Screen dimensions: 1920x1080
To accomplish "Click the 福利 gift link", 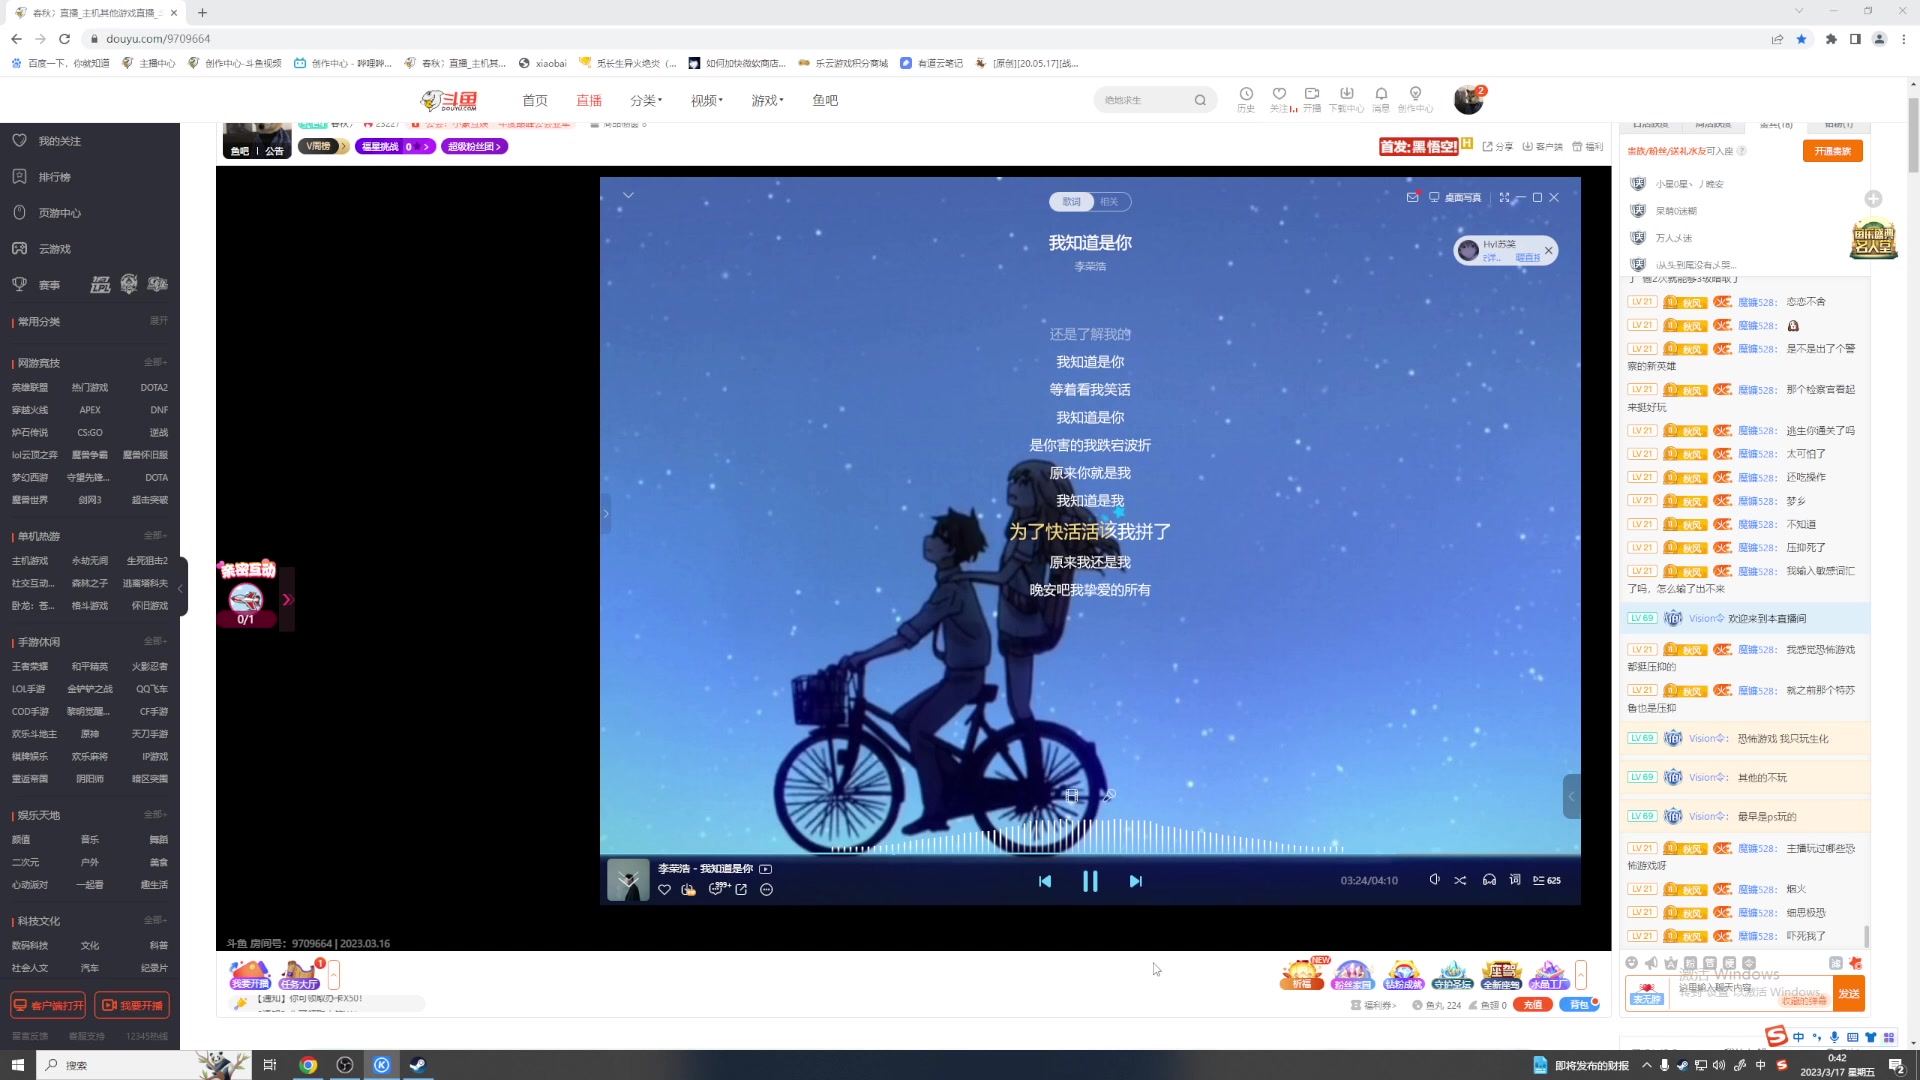I will [x=1588, y=147].
